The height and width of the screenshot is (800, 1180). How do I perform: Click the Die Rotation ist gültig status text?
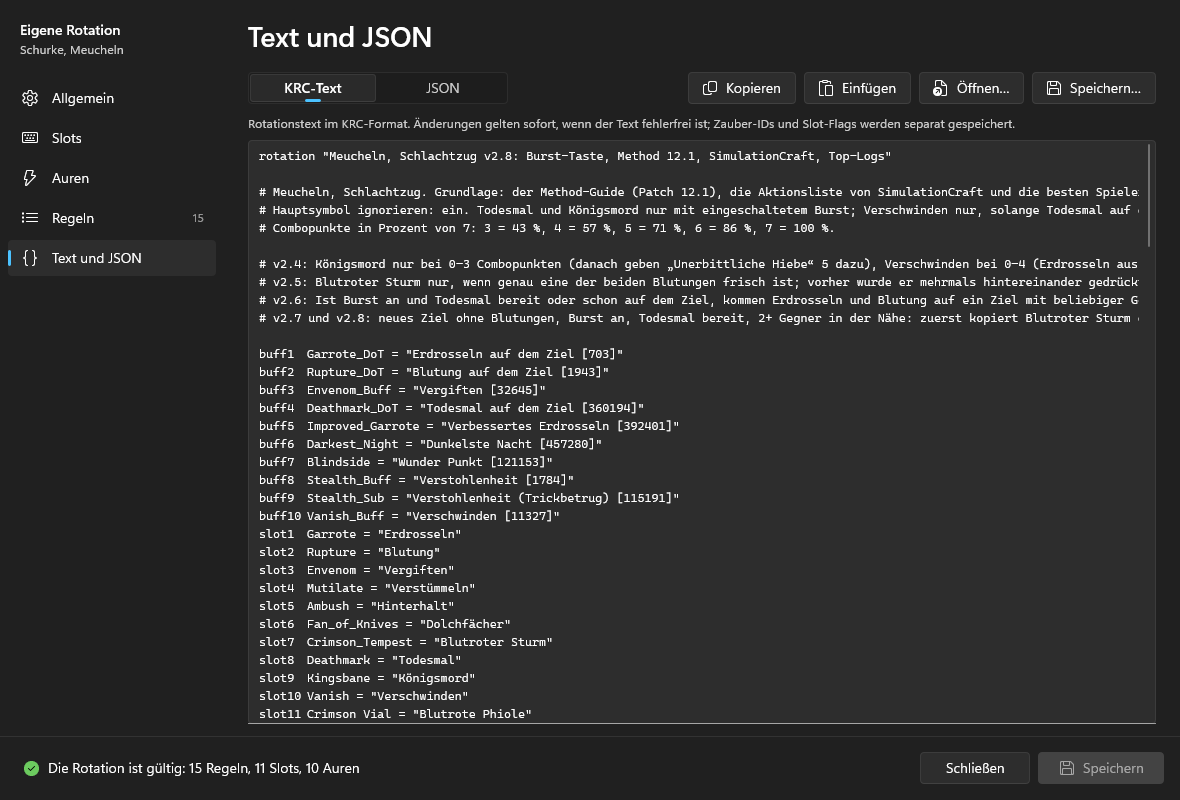tap(204, 768)
